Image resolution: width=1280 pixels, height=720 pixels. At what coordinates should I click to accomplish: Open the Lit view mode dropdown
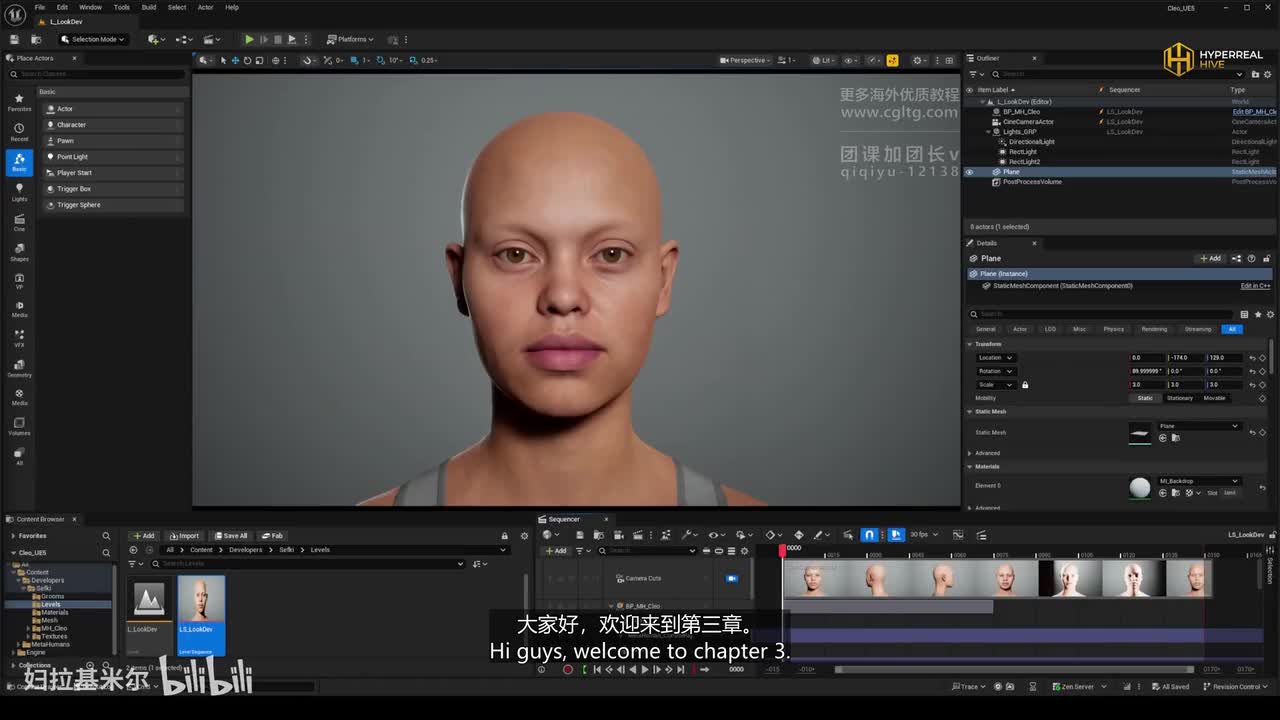823,60
